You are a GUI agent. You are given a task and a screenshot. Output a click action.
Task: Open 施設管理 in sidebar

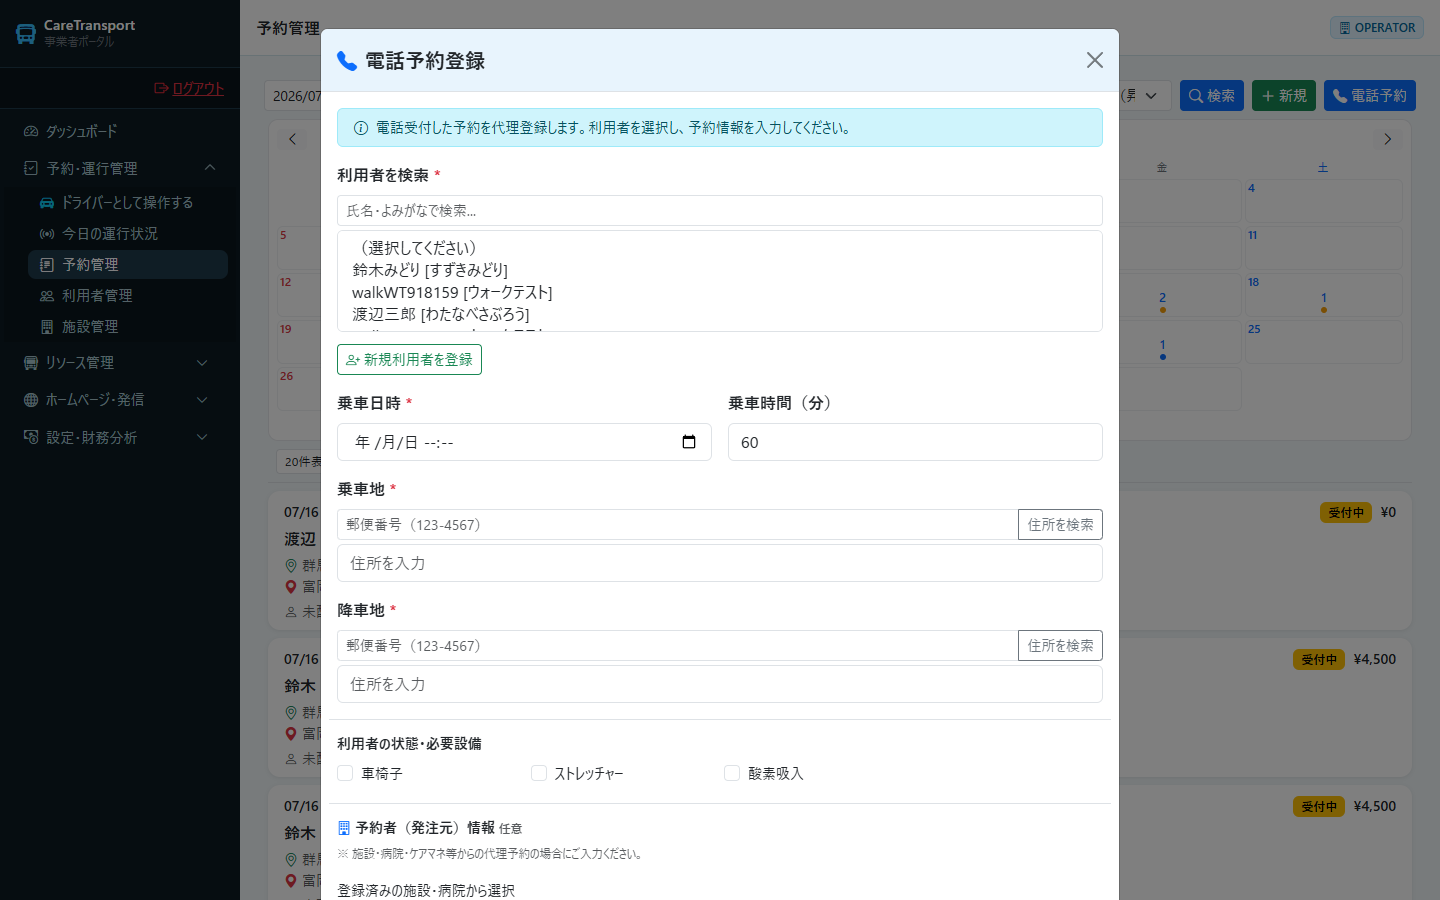coord(128,326)
